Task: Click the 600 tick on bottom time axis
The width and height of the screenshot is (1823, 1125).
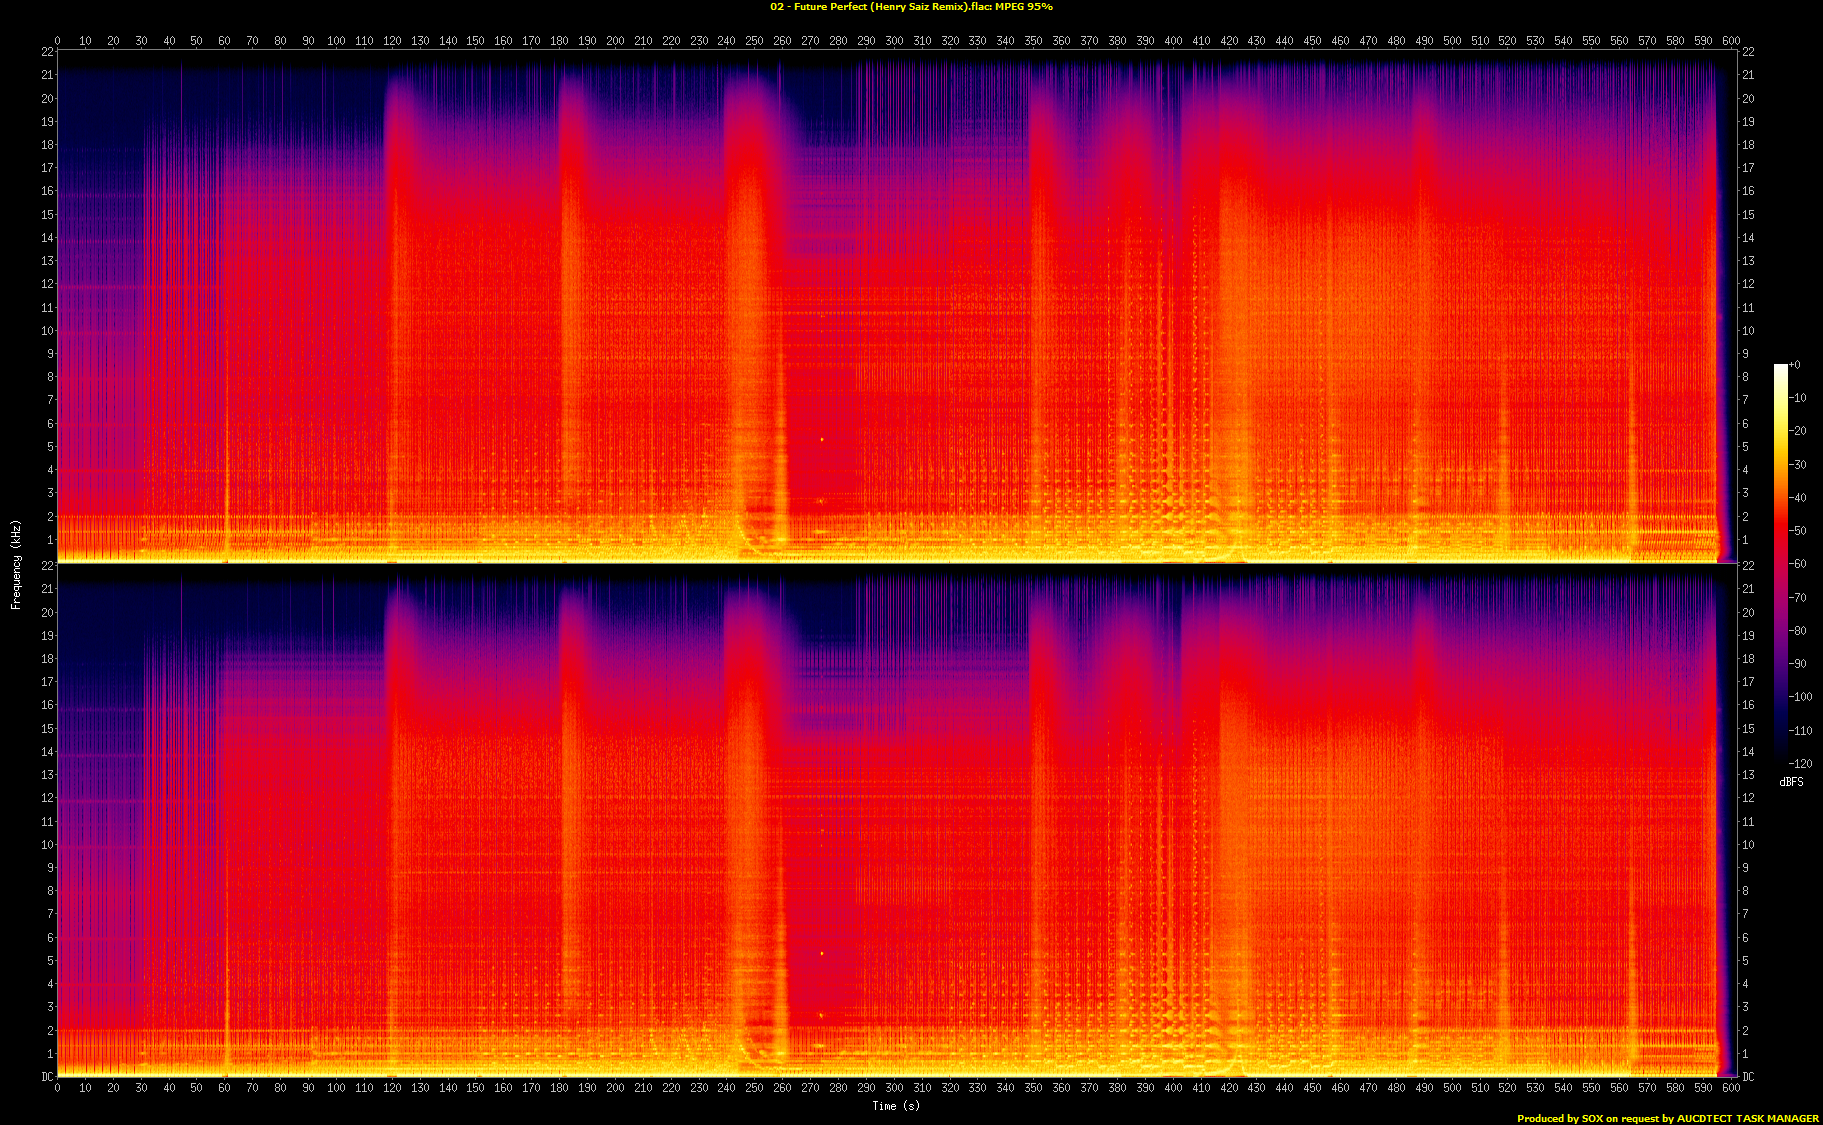Action: [x=1731, y=1088]
